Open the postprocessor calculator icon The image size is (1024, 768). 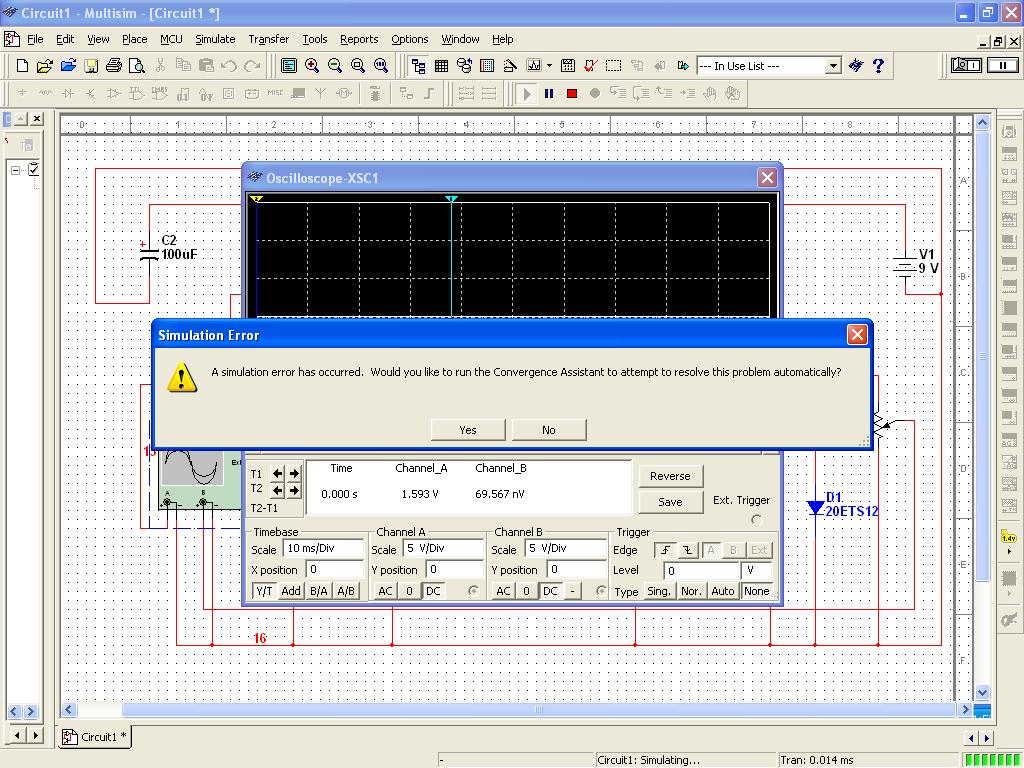tap(568, 65)
